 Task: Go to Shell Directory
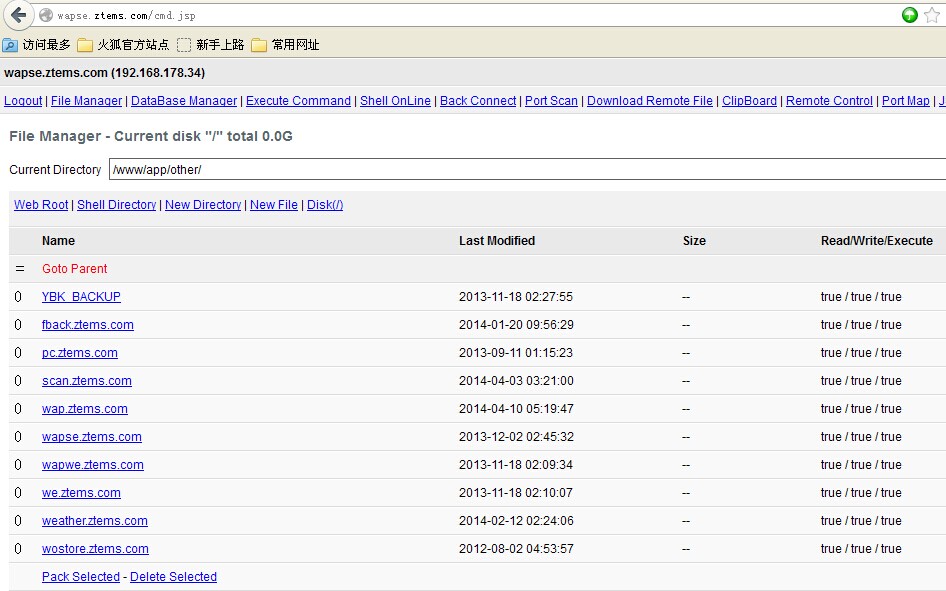(116, 204)
